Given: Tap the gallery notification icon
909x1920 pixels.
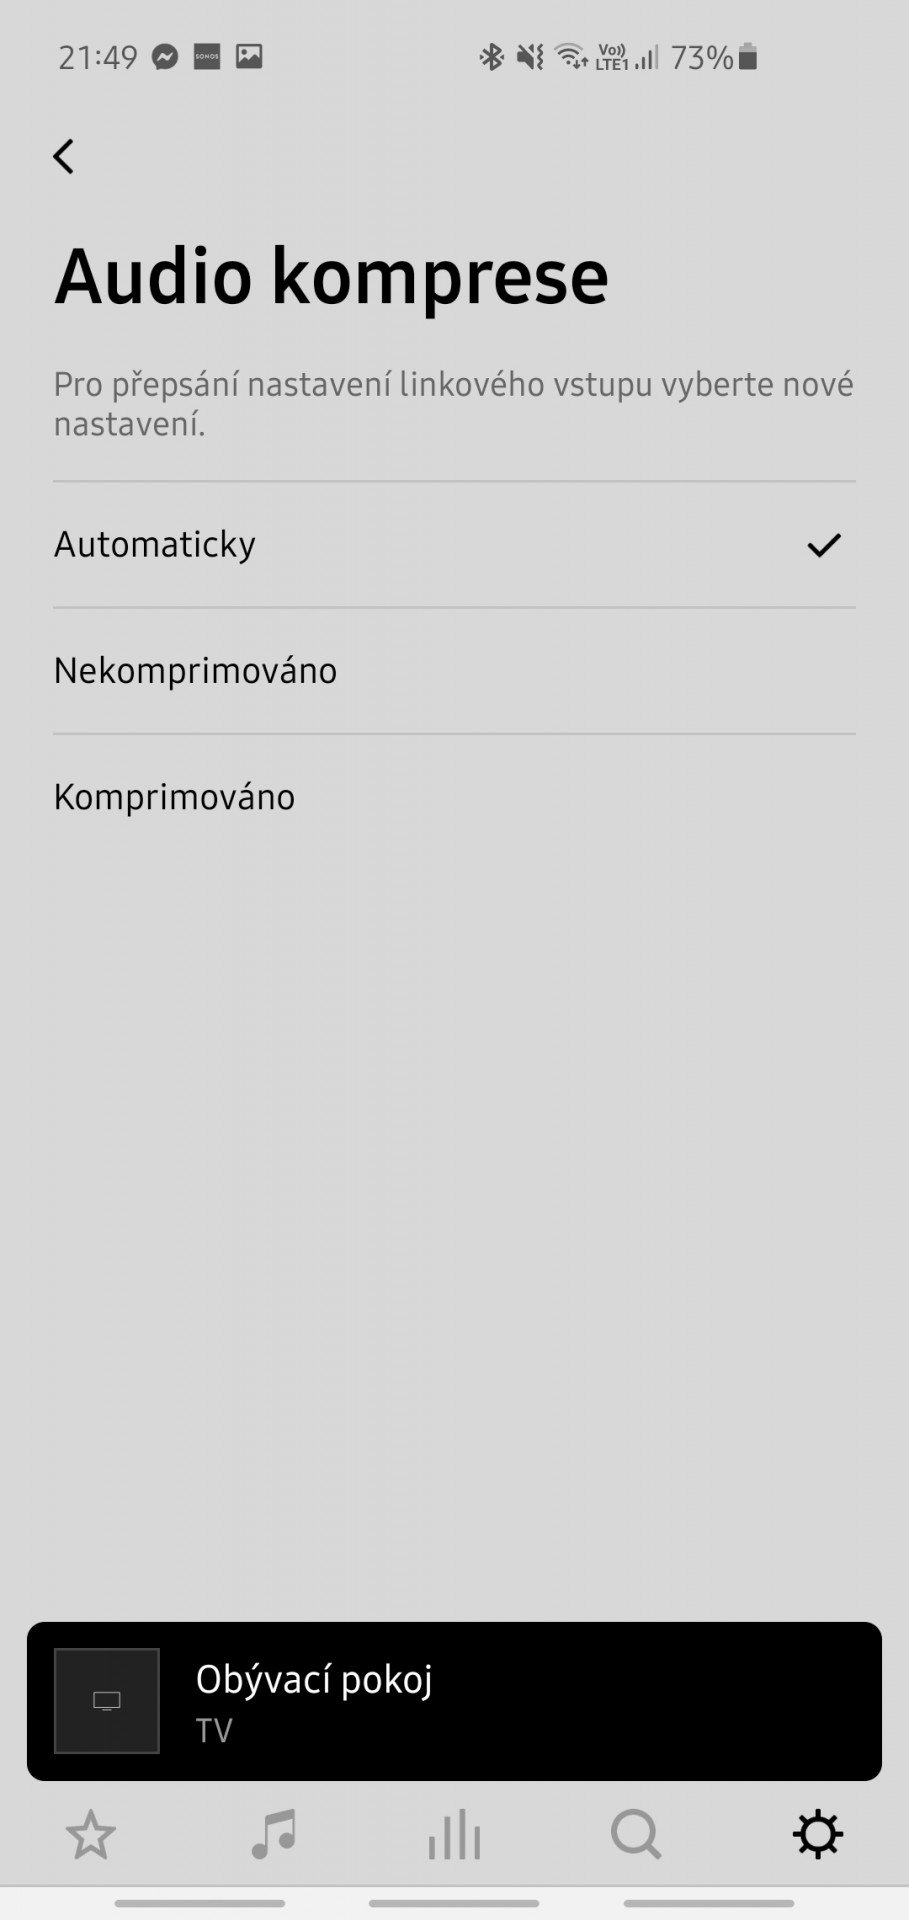Looking at the screenshot, I should coord(249,56).
